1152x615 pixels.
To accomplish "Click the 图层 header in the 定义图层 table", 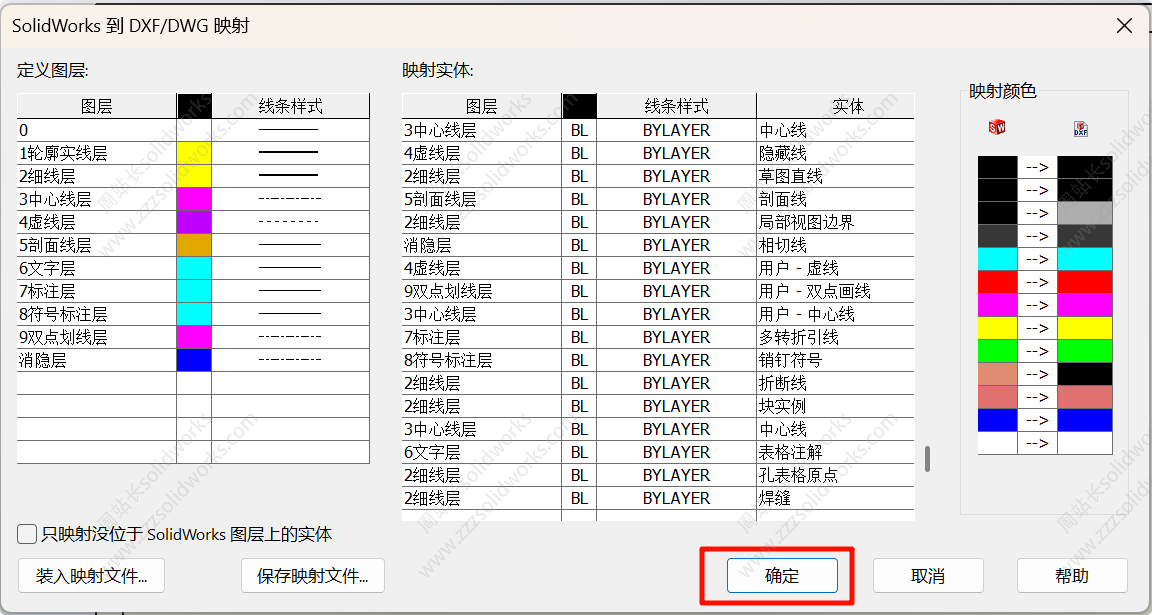I will pyautogui.click(x=96, y=107).
